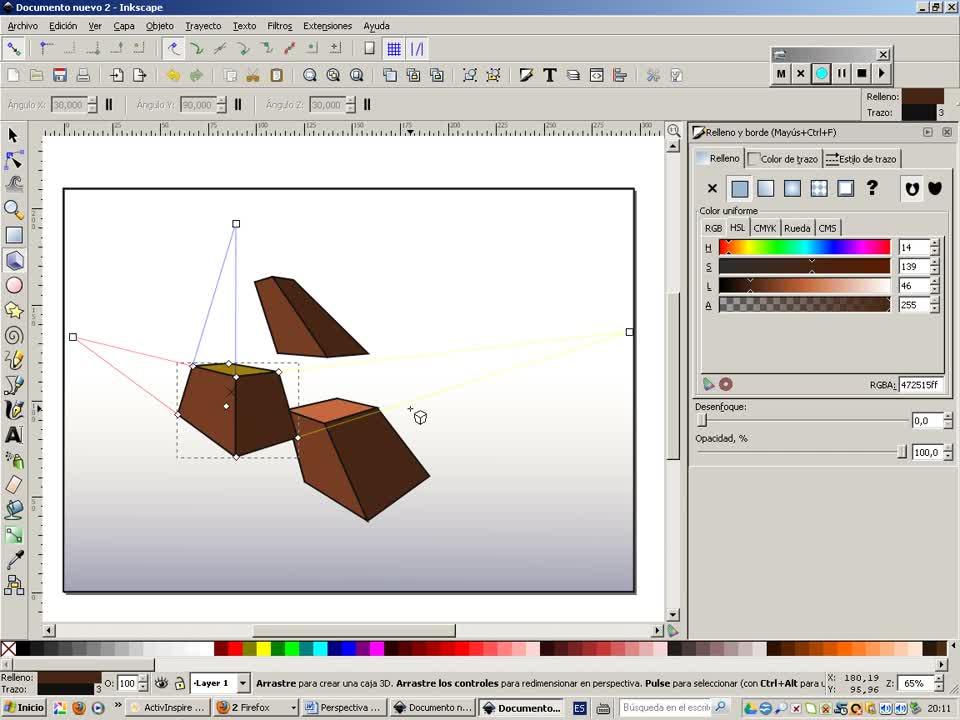Choose the Text tool in toolbox

pos(14,435)
